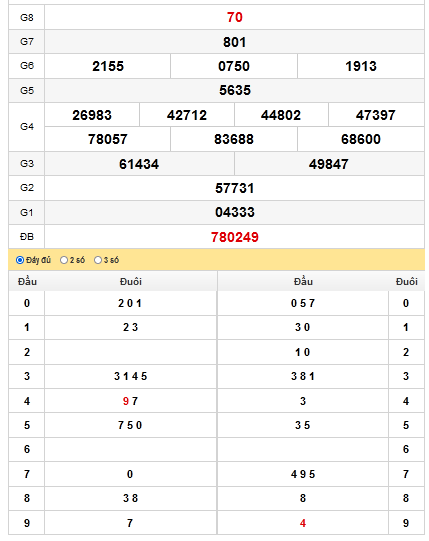Viewport: 429px width, 541px height.
Task: Click the G4 number 68600
Action: click(x=361, y=139)
